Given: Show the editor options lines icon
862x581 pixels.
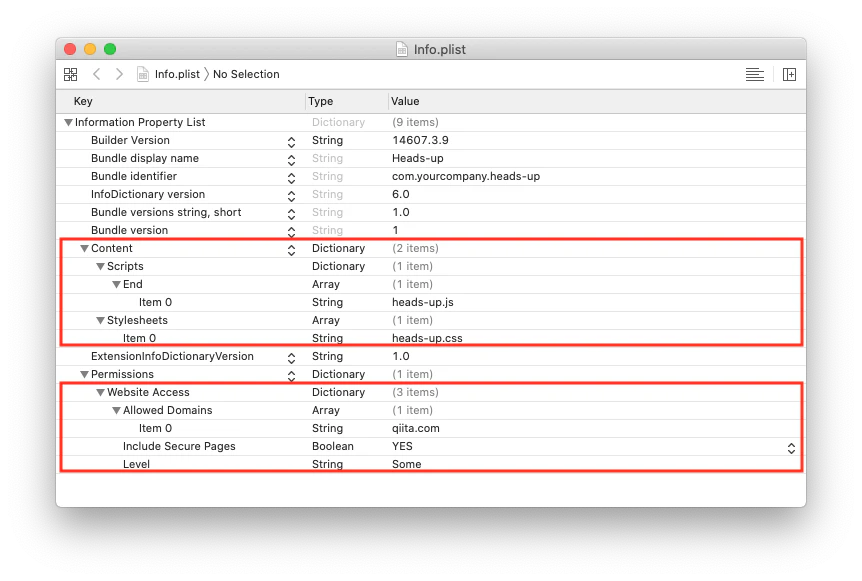Looking at the screenshot, I should click(x=754, y=74).
